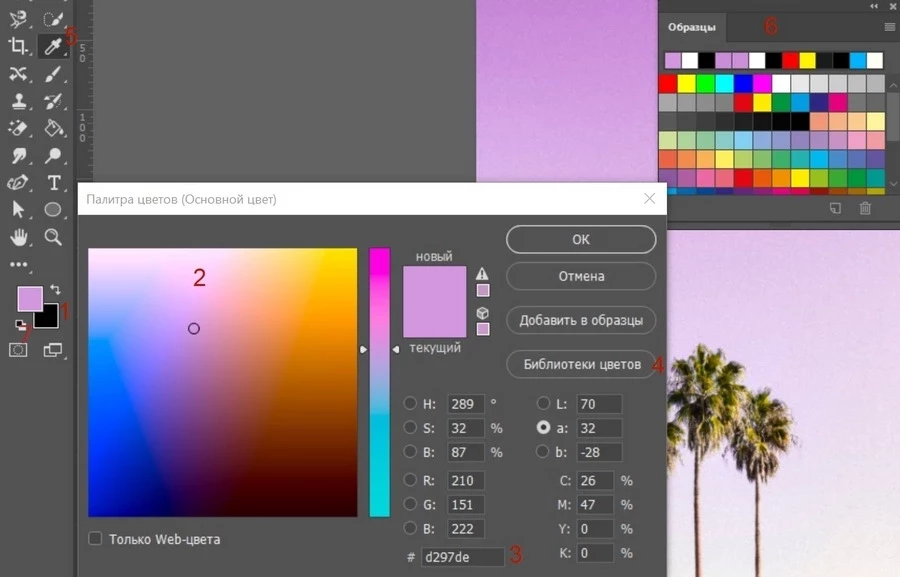Create new swatch with the panel's page icon
Screen dimensions: 900x577
835,208
